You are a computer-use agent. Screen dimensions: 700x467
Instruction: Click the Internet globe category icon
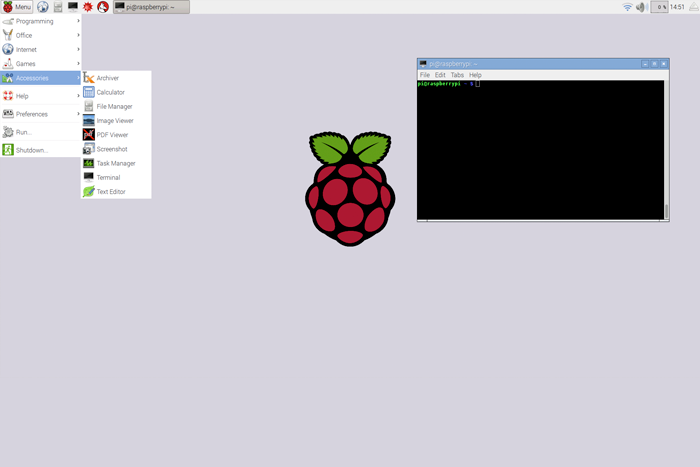pos(8,49)
